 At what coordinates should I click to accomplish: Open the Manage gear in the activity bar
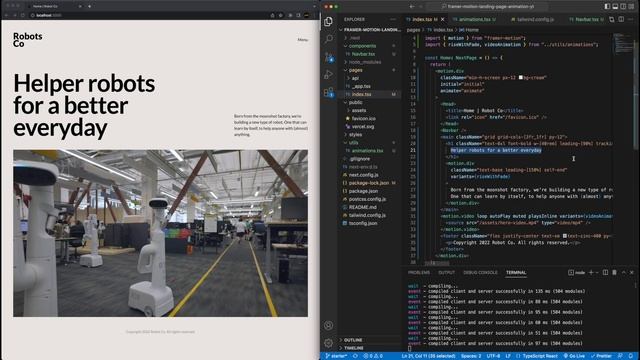pyautogui.click(x=329, y=343)
